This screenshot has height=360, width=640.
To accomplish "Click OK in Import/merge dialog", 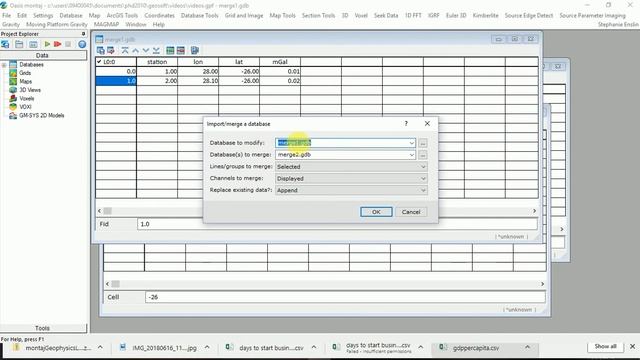I will tap(376, 212).
